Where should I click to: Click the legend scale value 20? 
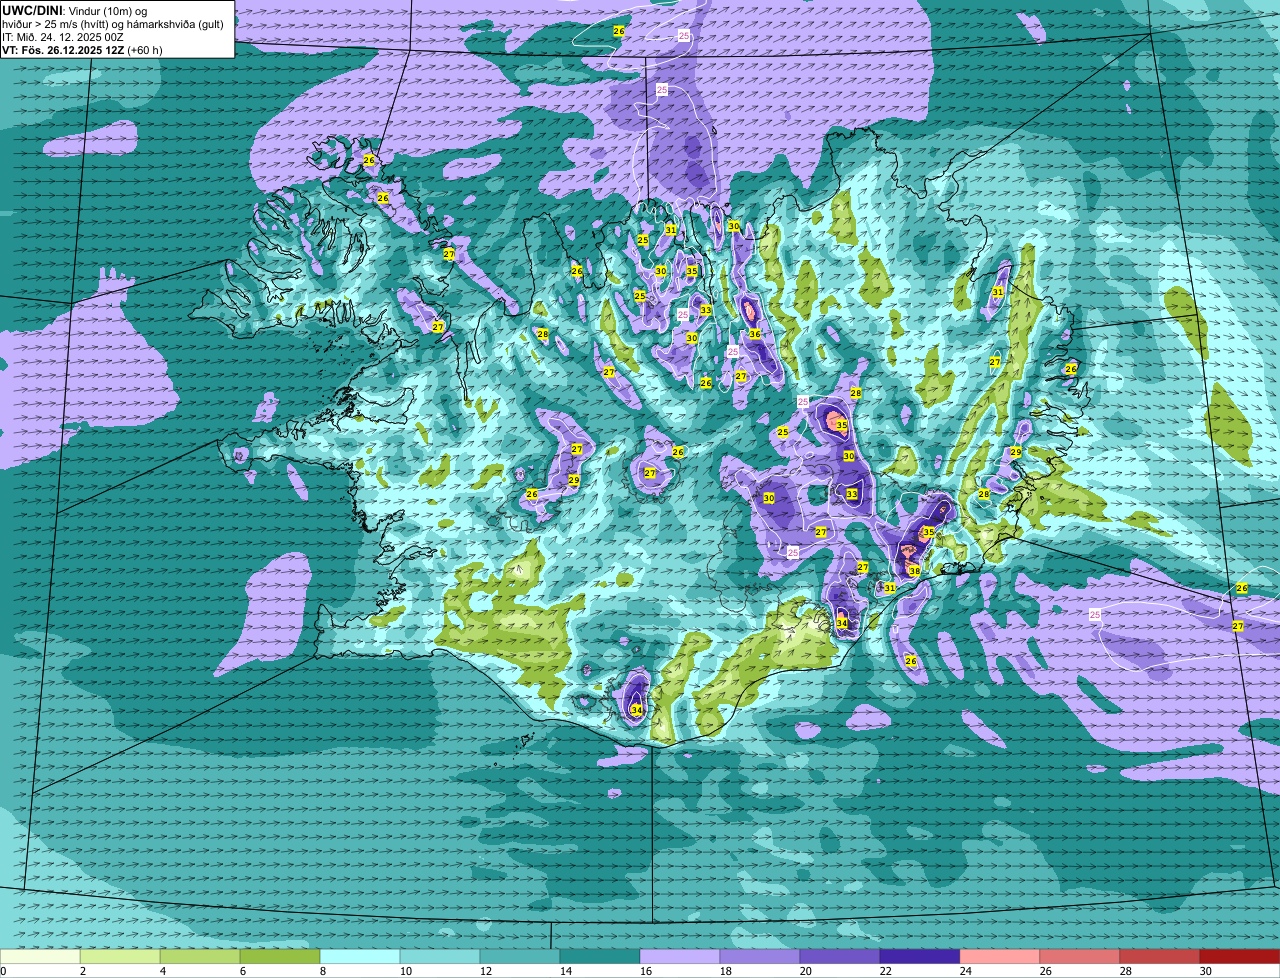[806, 971]
